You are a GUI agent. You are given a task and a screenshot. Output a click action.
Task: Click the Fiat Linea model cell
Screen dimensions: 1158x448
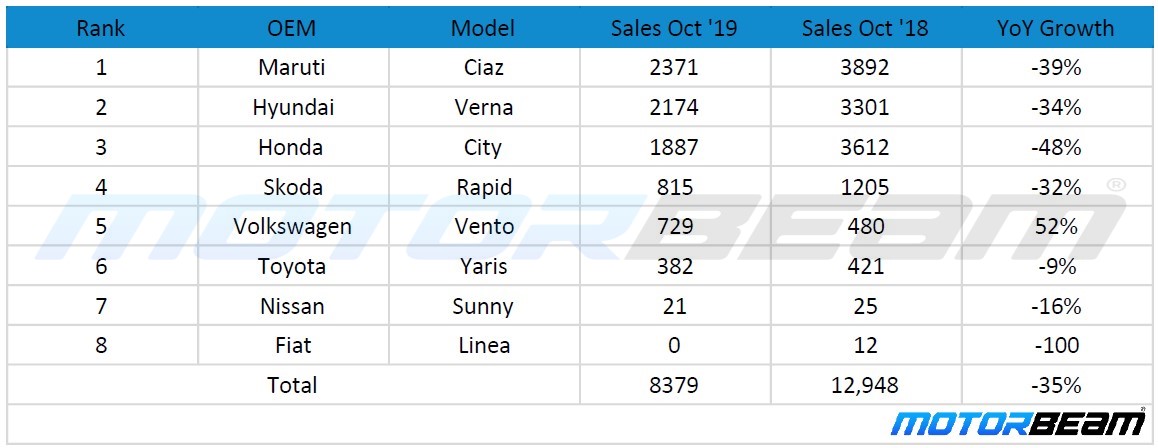pos(483,346)
